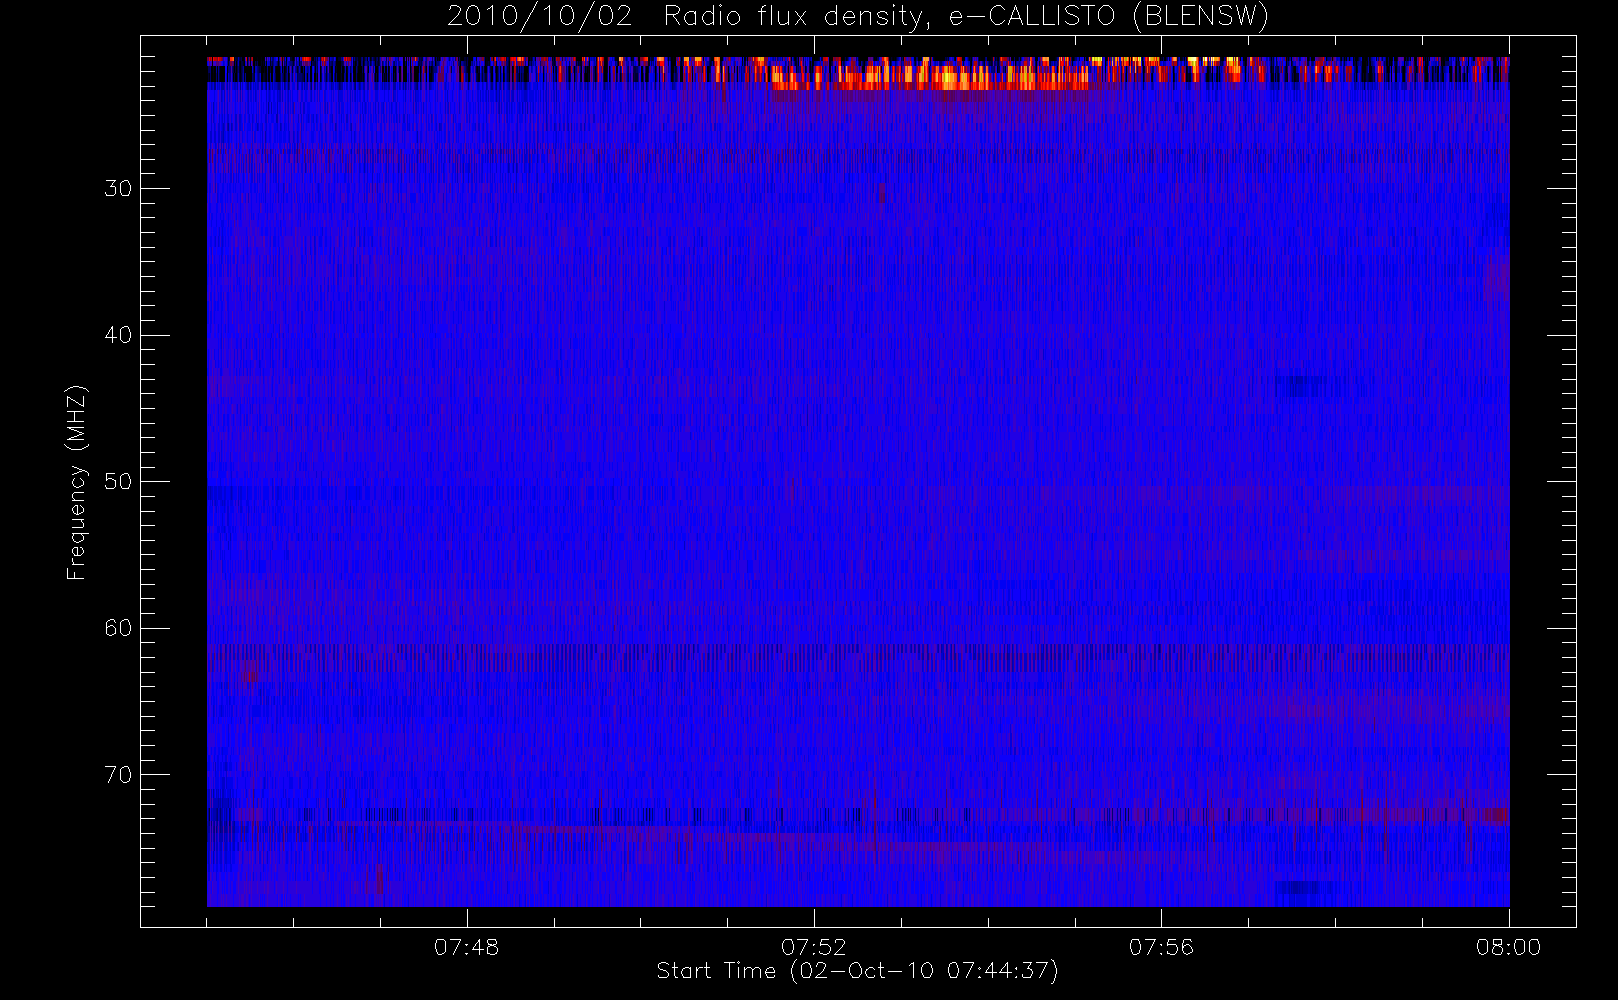Click the 07:52 time tick label
1618x1000 pixels.
[814, 947]
